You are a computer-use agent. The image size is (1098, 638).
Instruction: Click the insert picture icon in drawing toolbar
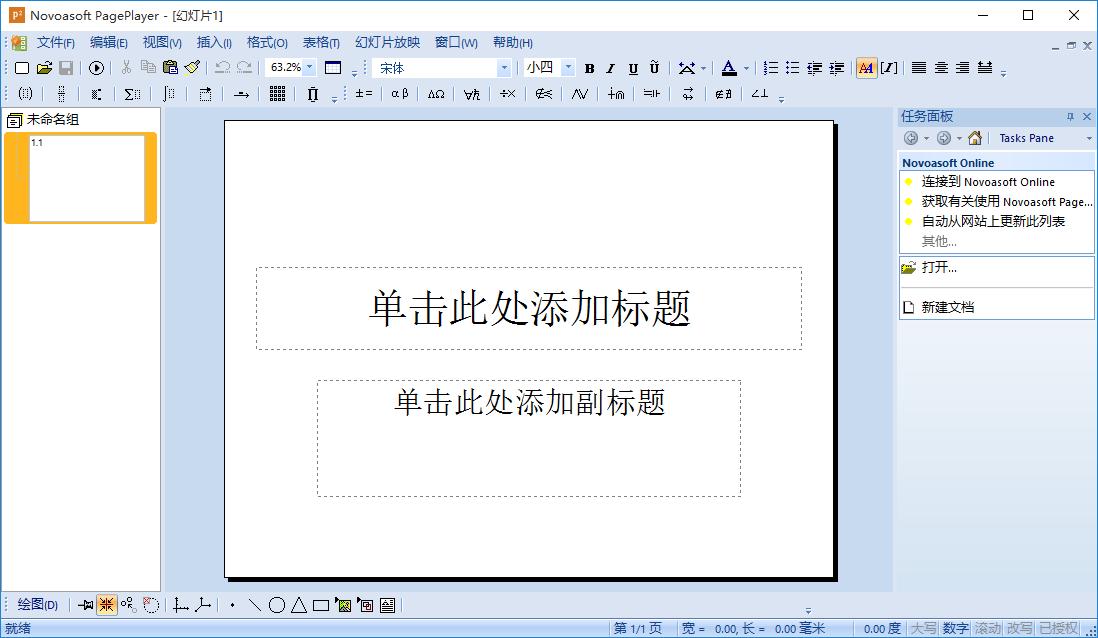[343, 605]
